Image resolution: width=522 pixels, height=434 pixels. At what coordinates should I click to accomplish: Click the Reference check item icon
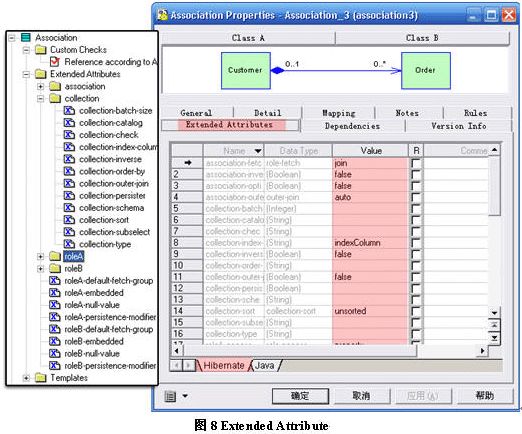55,62
